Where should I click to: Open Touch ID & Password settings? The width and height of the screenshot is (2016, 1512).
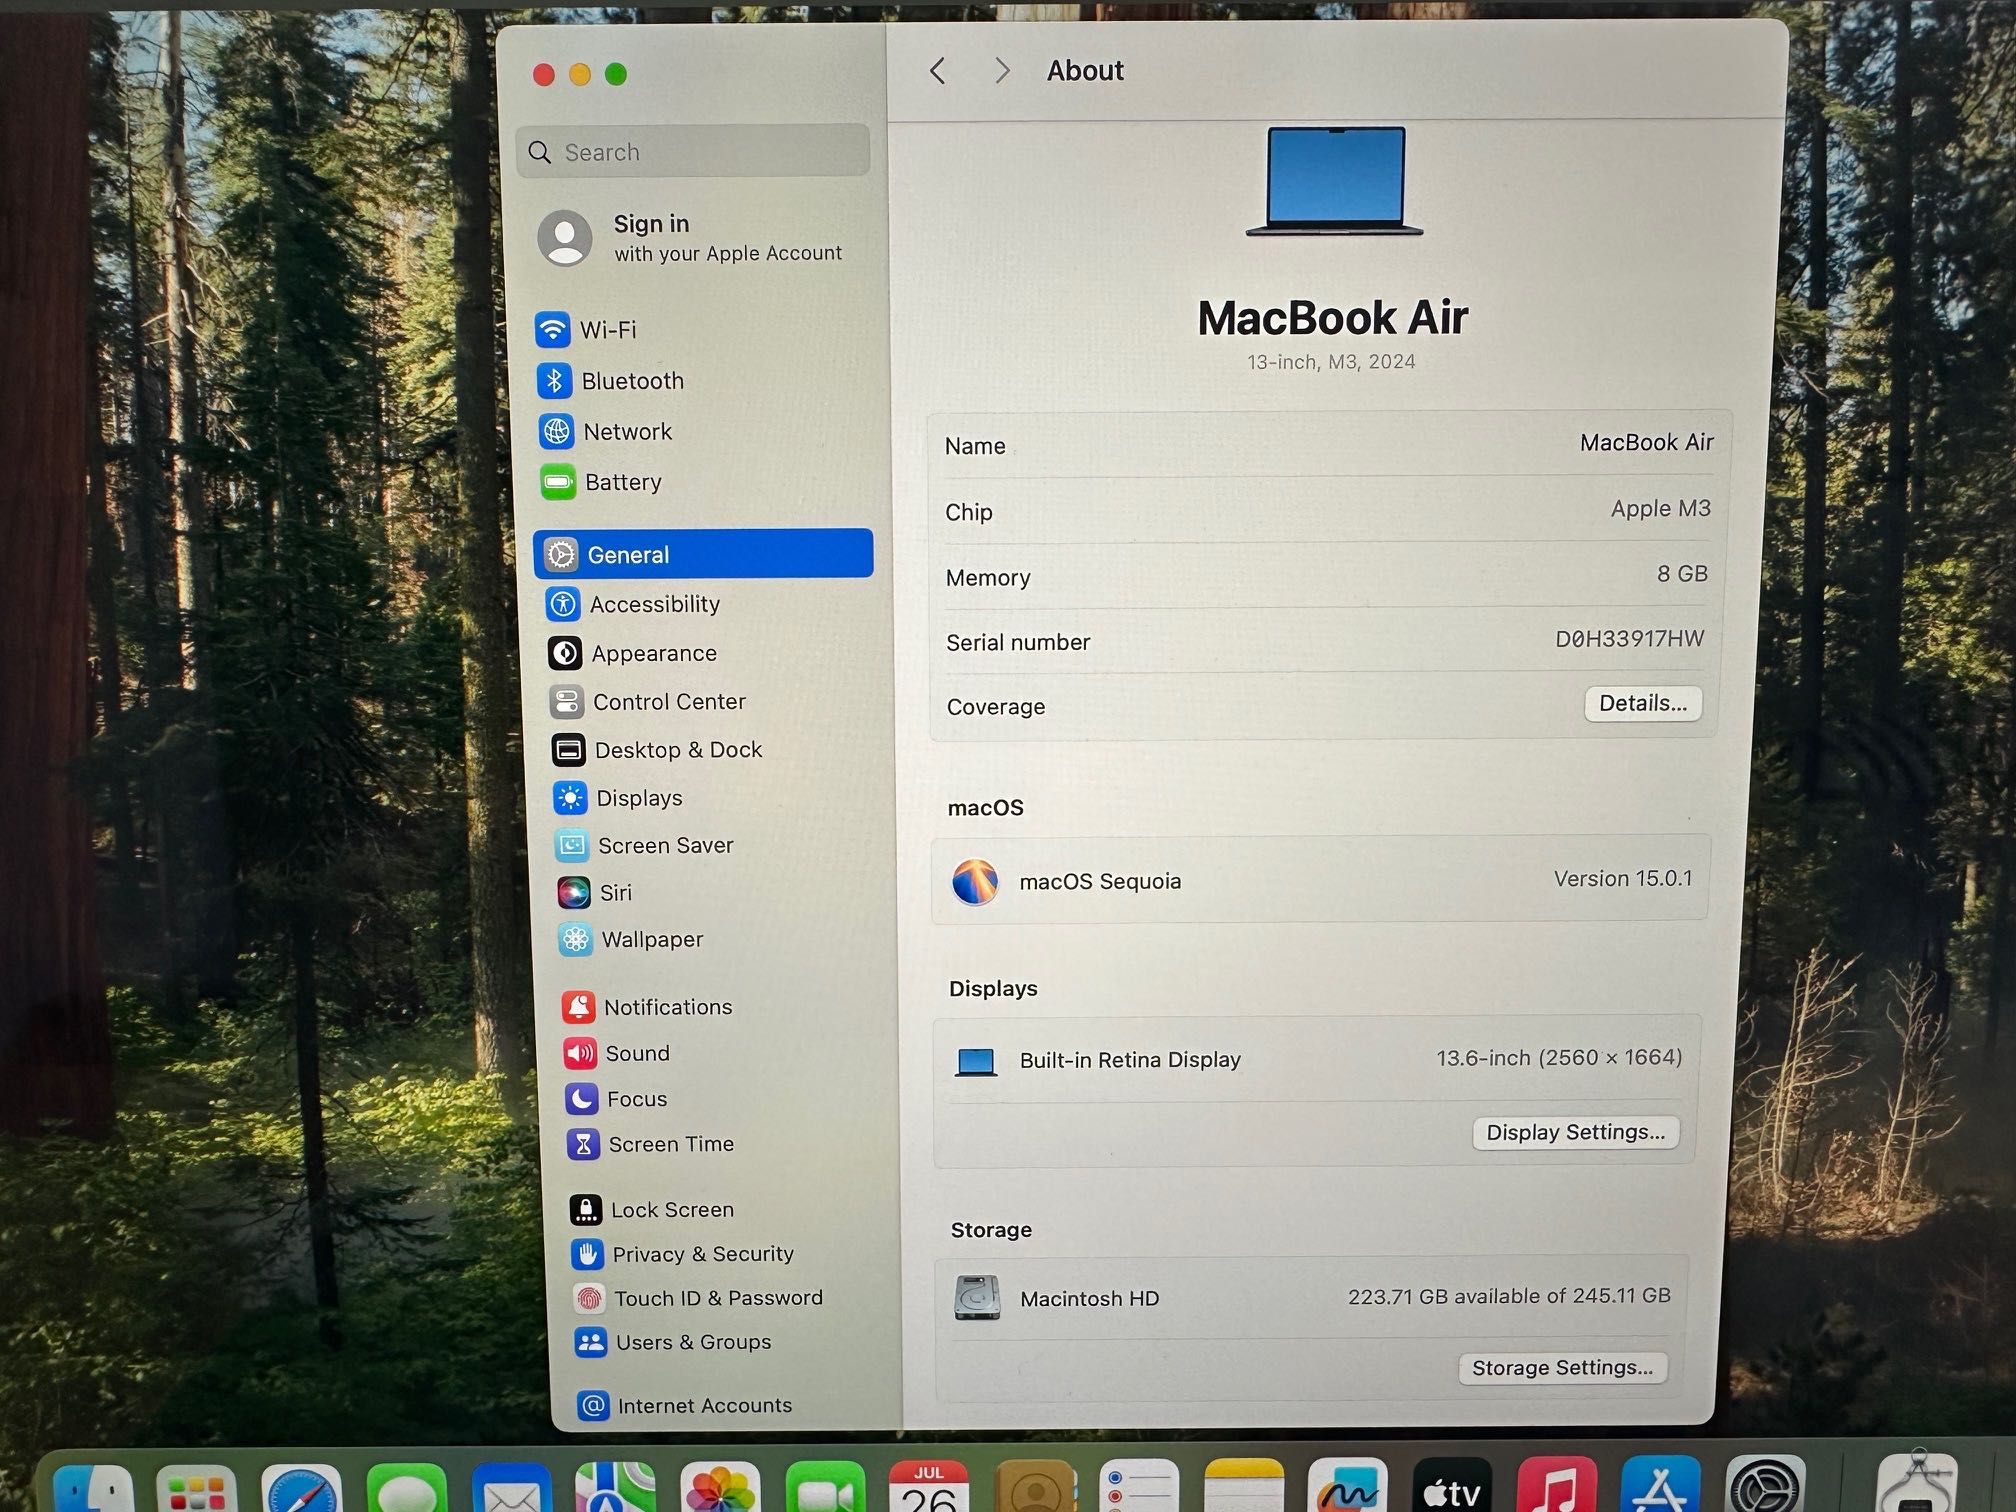click(699, 1298)
